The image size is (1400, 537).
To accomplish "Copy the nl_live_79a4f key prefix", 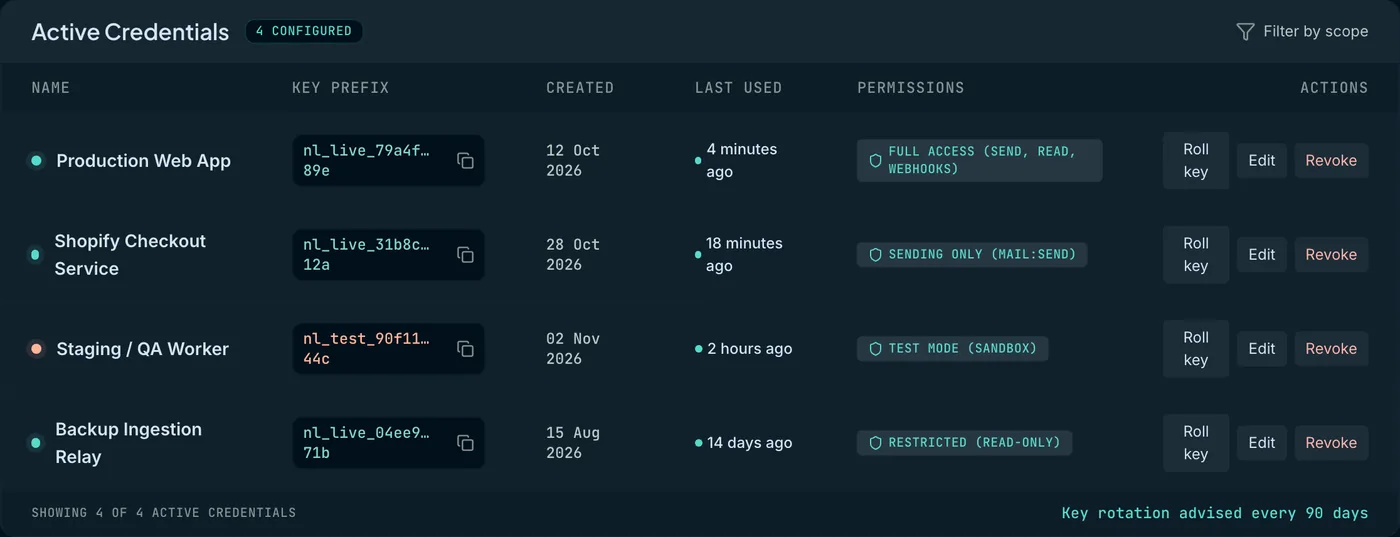I will 465,161.
